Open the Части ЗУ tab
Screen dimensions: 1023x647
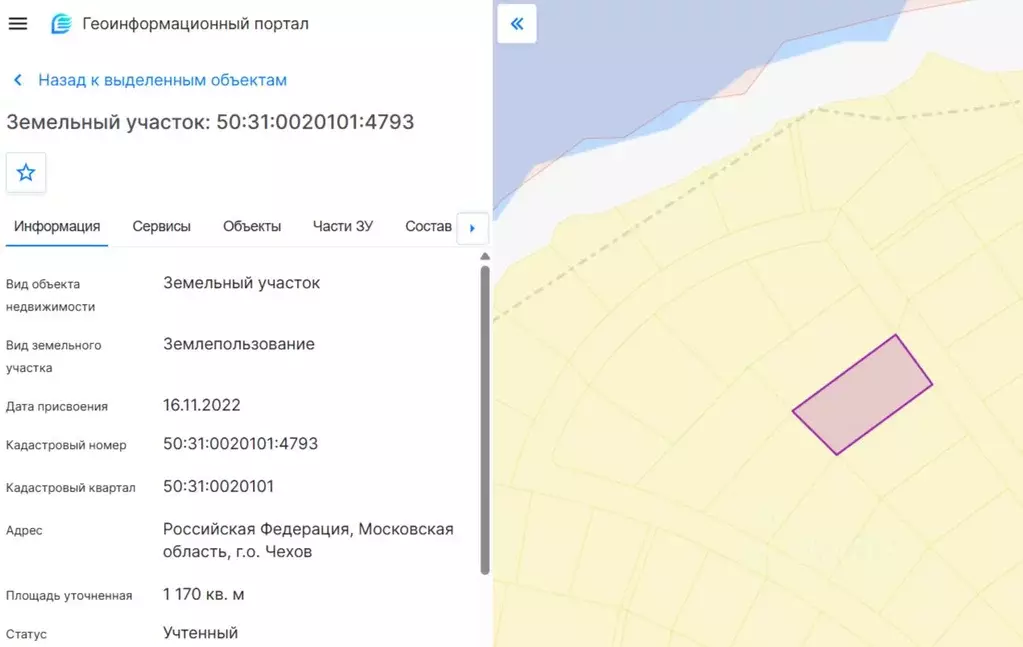[343, 226]
